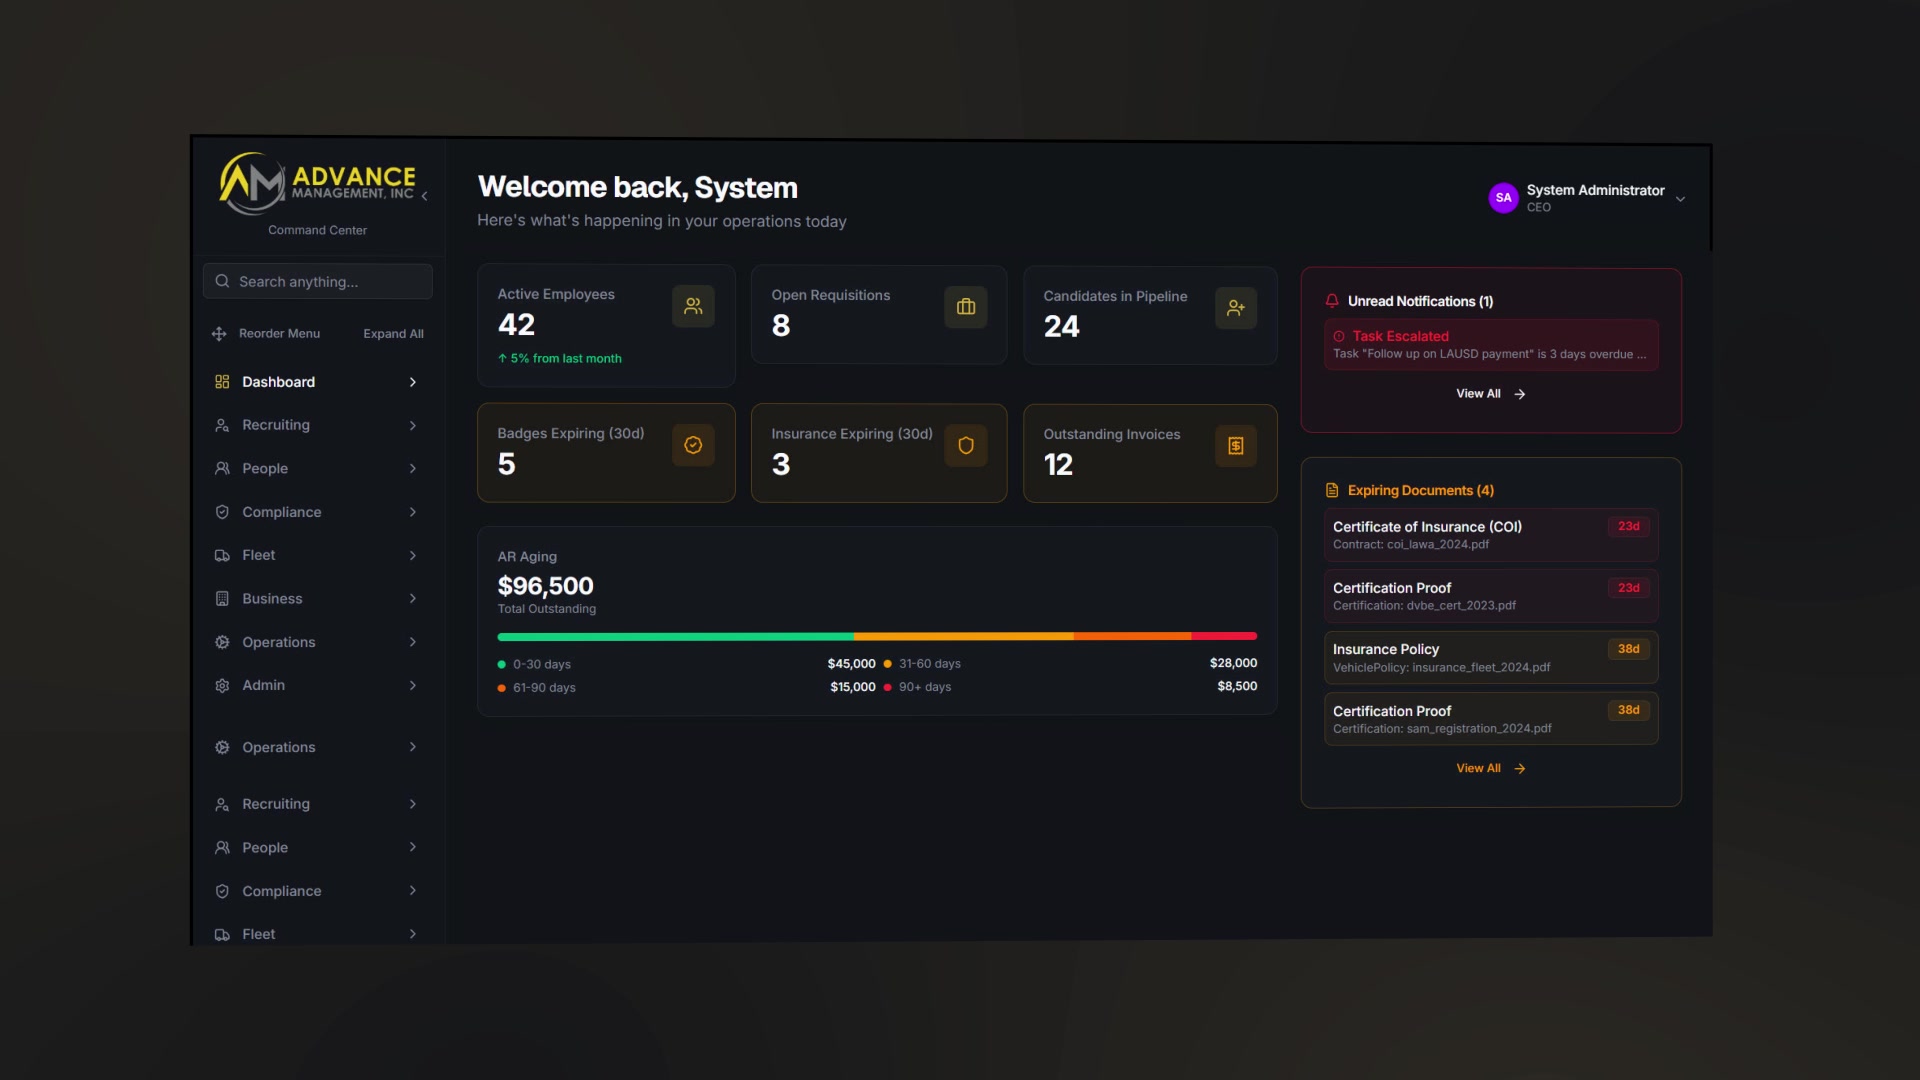Click View All under Unread Notifications
The height and width of the screenshot is (1080, 1920).
(x=1490, y=394)
